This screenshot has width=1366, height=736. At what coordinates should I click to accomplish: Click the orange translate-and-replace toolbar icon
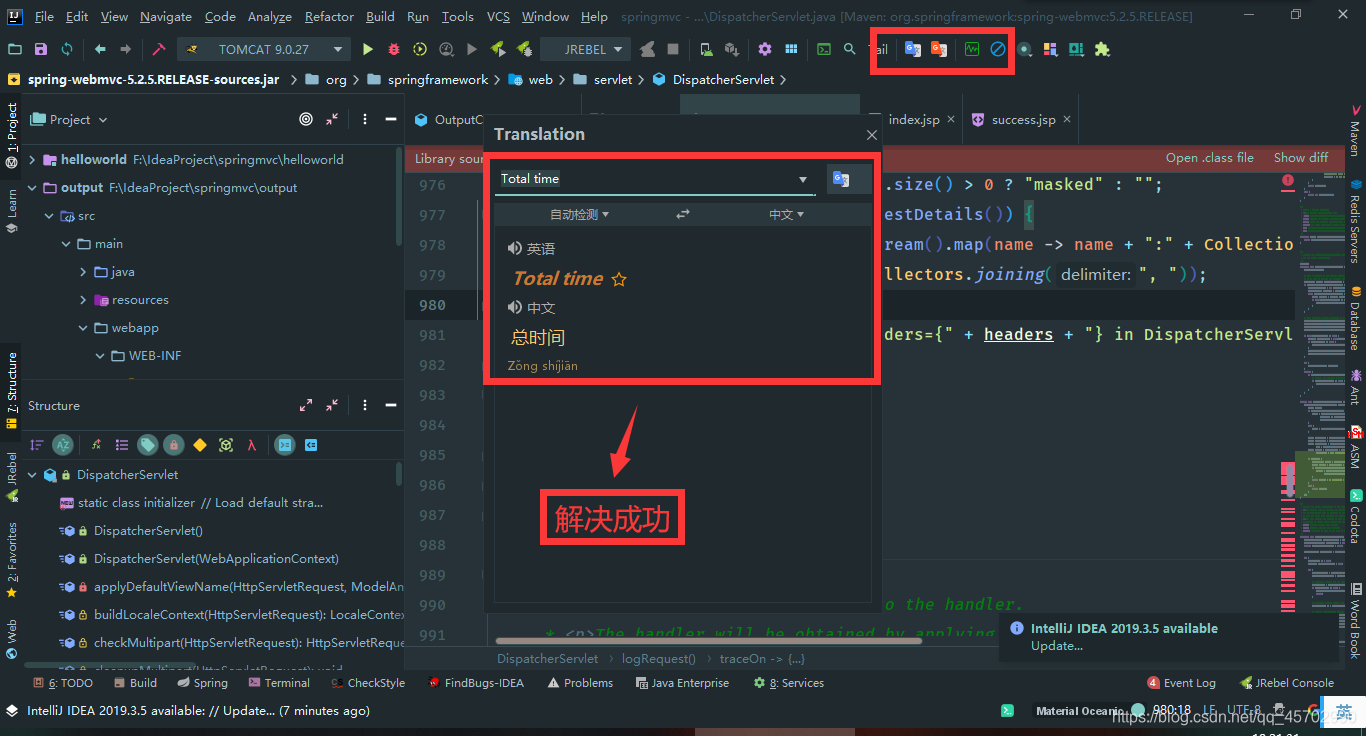(939, 49)
